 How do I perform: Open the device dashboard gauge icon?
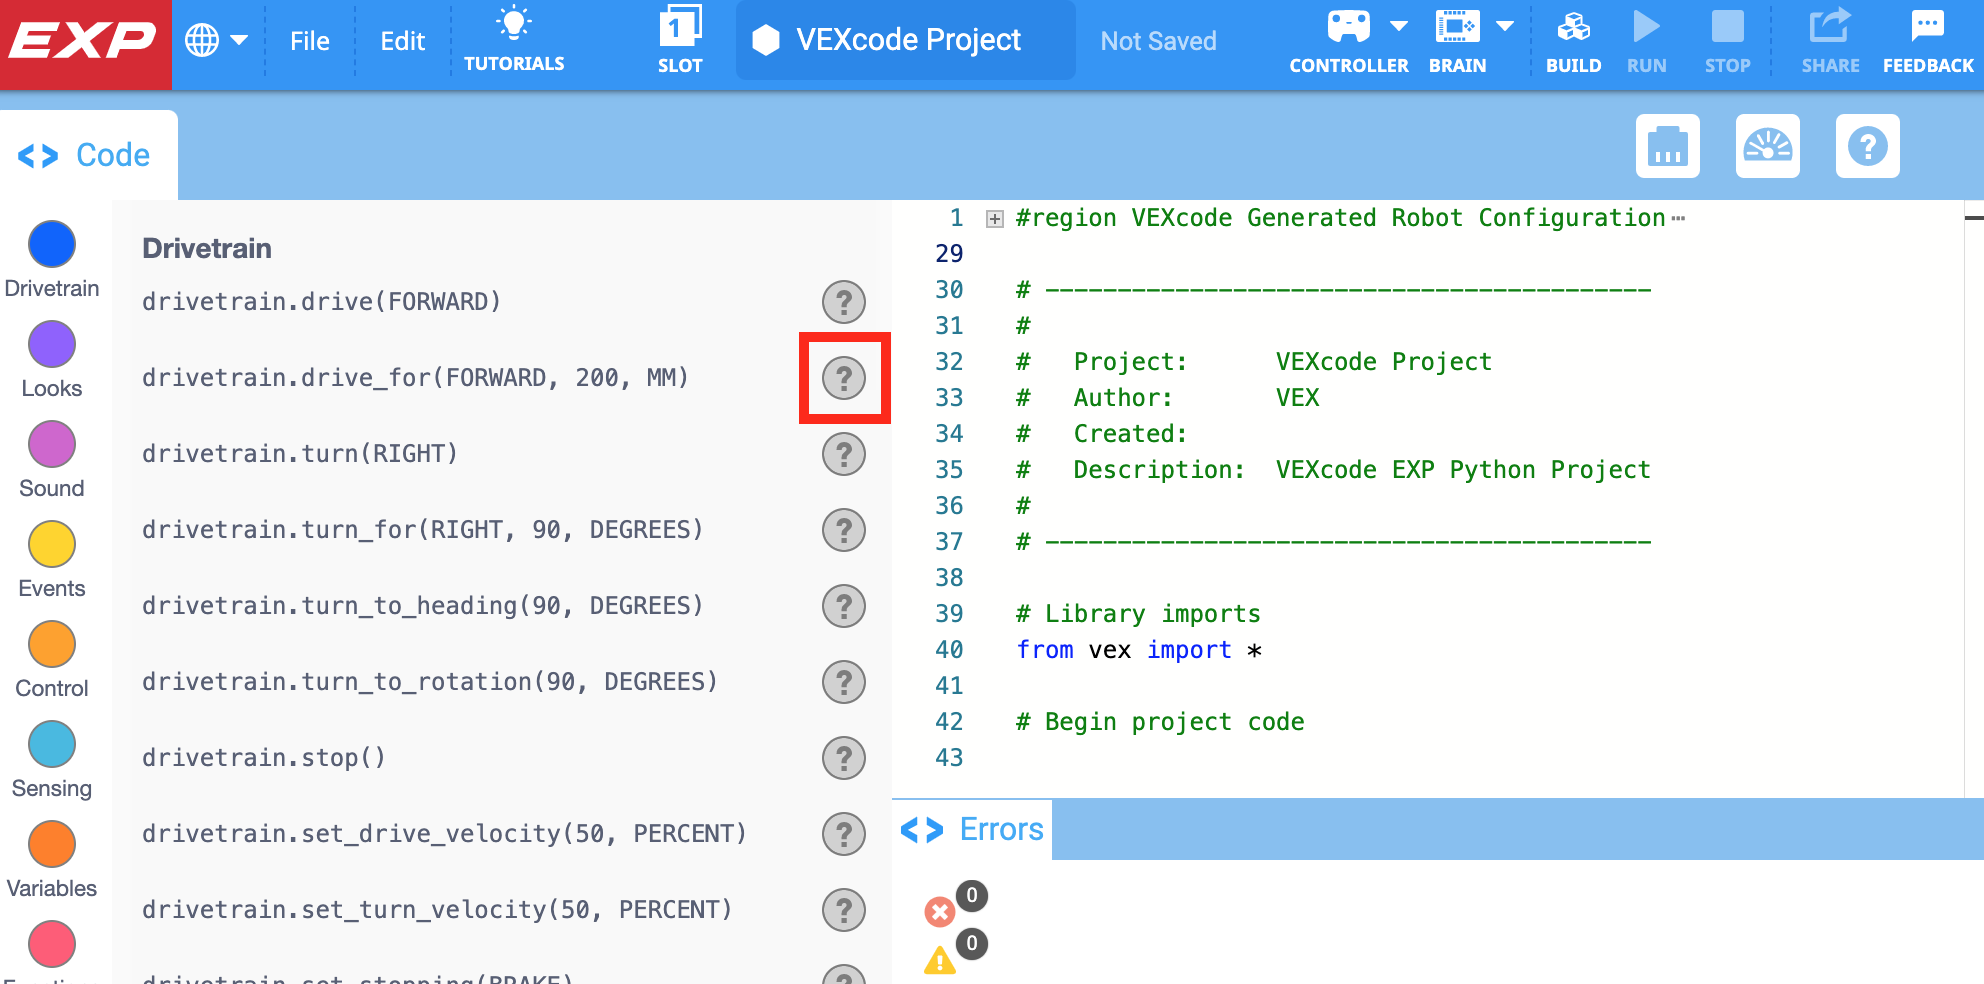click(1767, 146)
